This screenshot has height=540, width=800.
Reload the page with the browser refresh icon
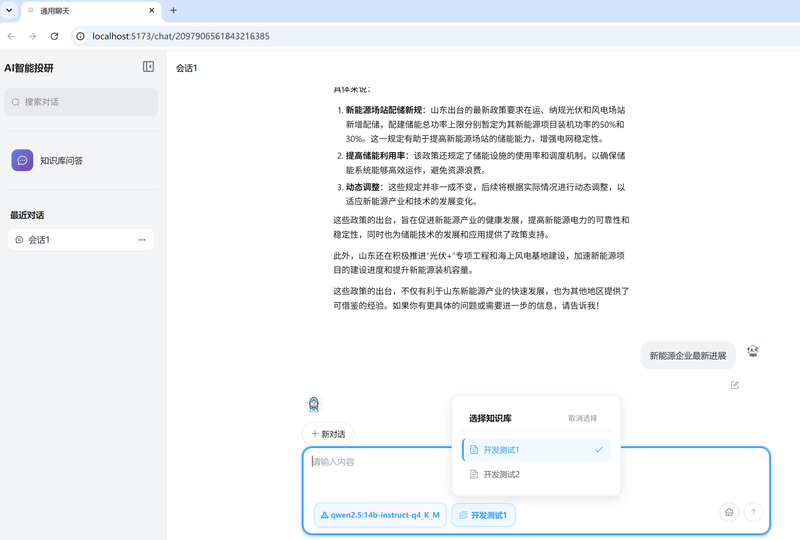click(x=54, y=36)
